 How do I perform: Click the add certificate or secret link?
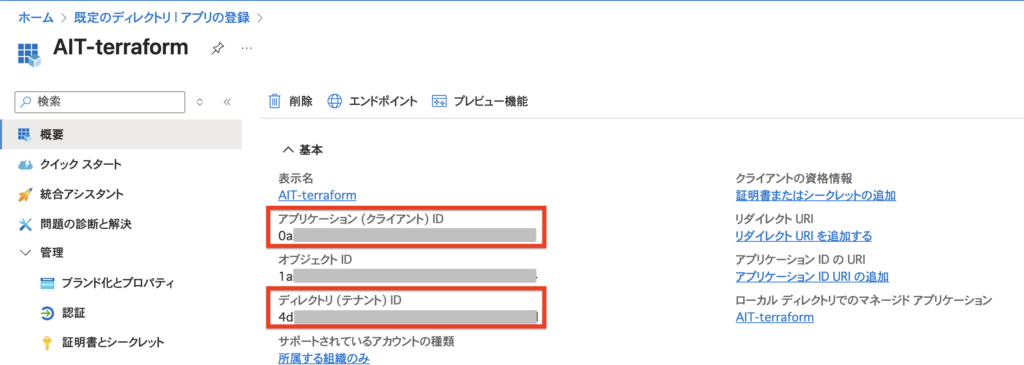pyautogui.click(x=815, y=195)
